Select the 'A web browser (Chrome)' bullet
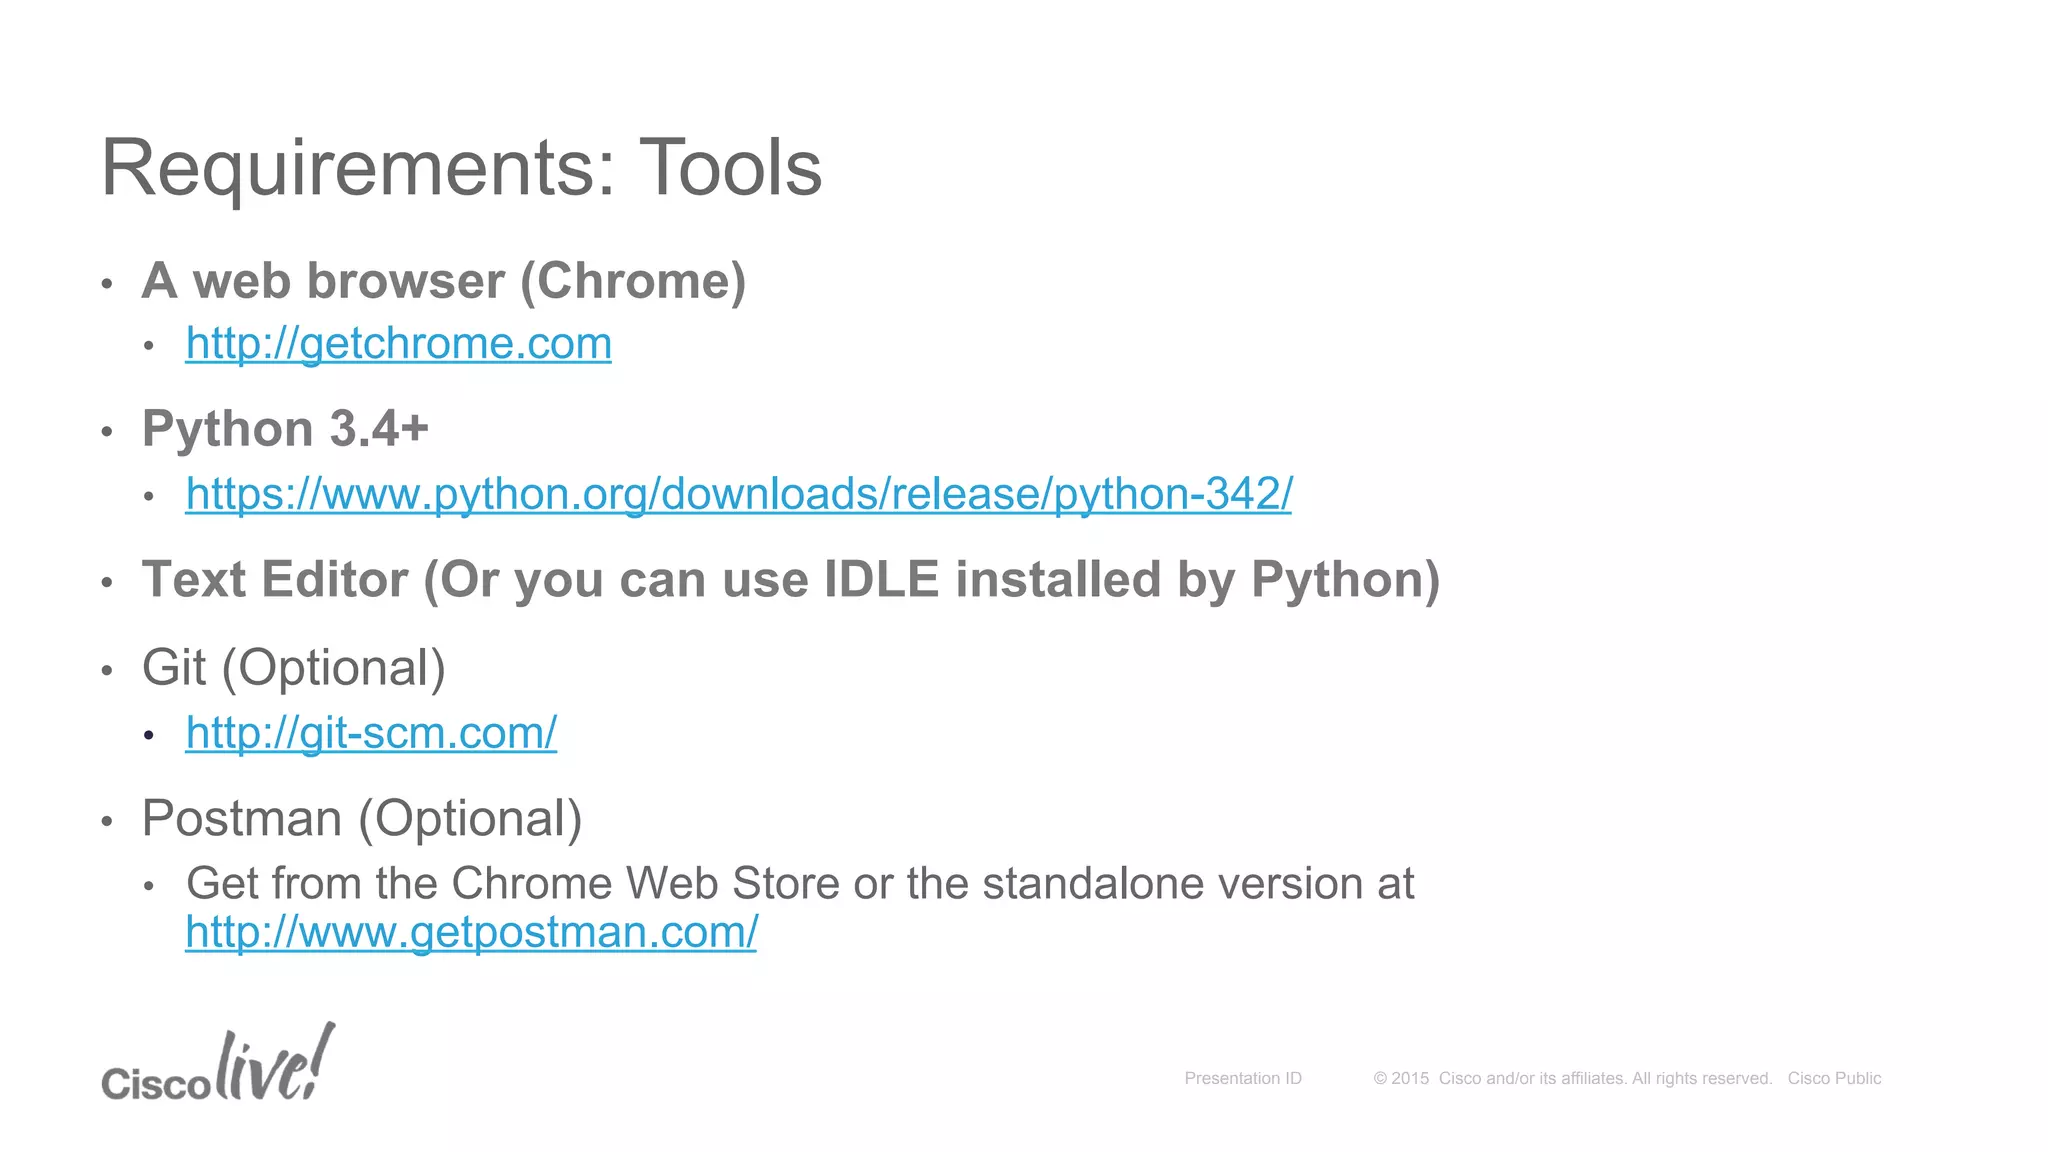The height and width of the screenshot is (1152, 2048). click(x=444, y=281)
